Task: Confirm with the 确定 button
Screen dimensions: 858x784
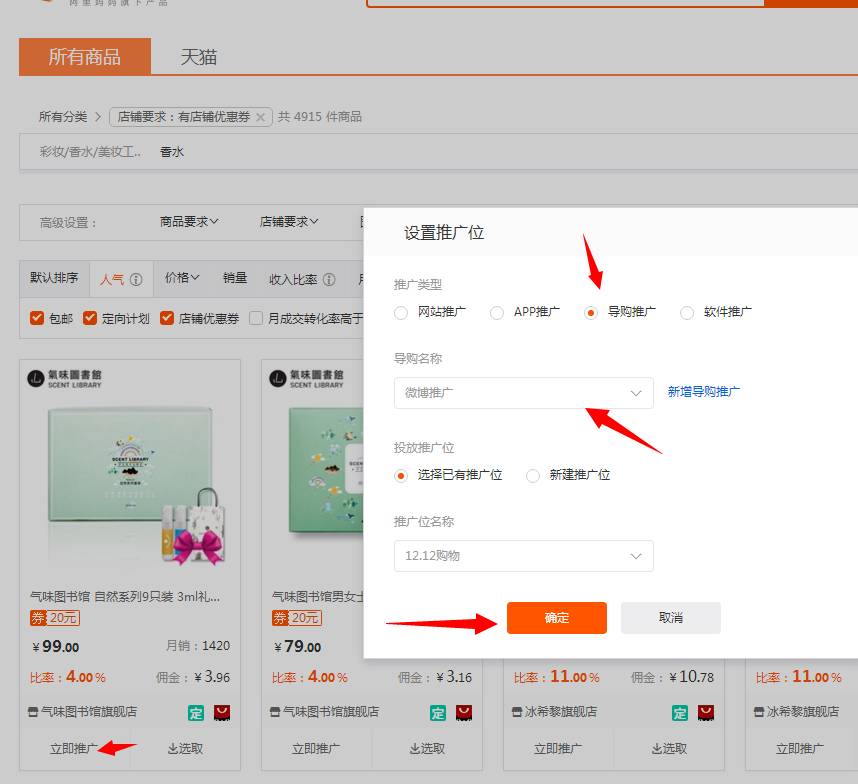Action: click(x=556, y=618)
